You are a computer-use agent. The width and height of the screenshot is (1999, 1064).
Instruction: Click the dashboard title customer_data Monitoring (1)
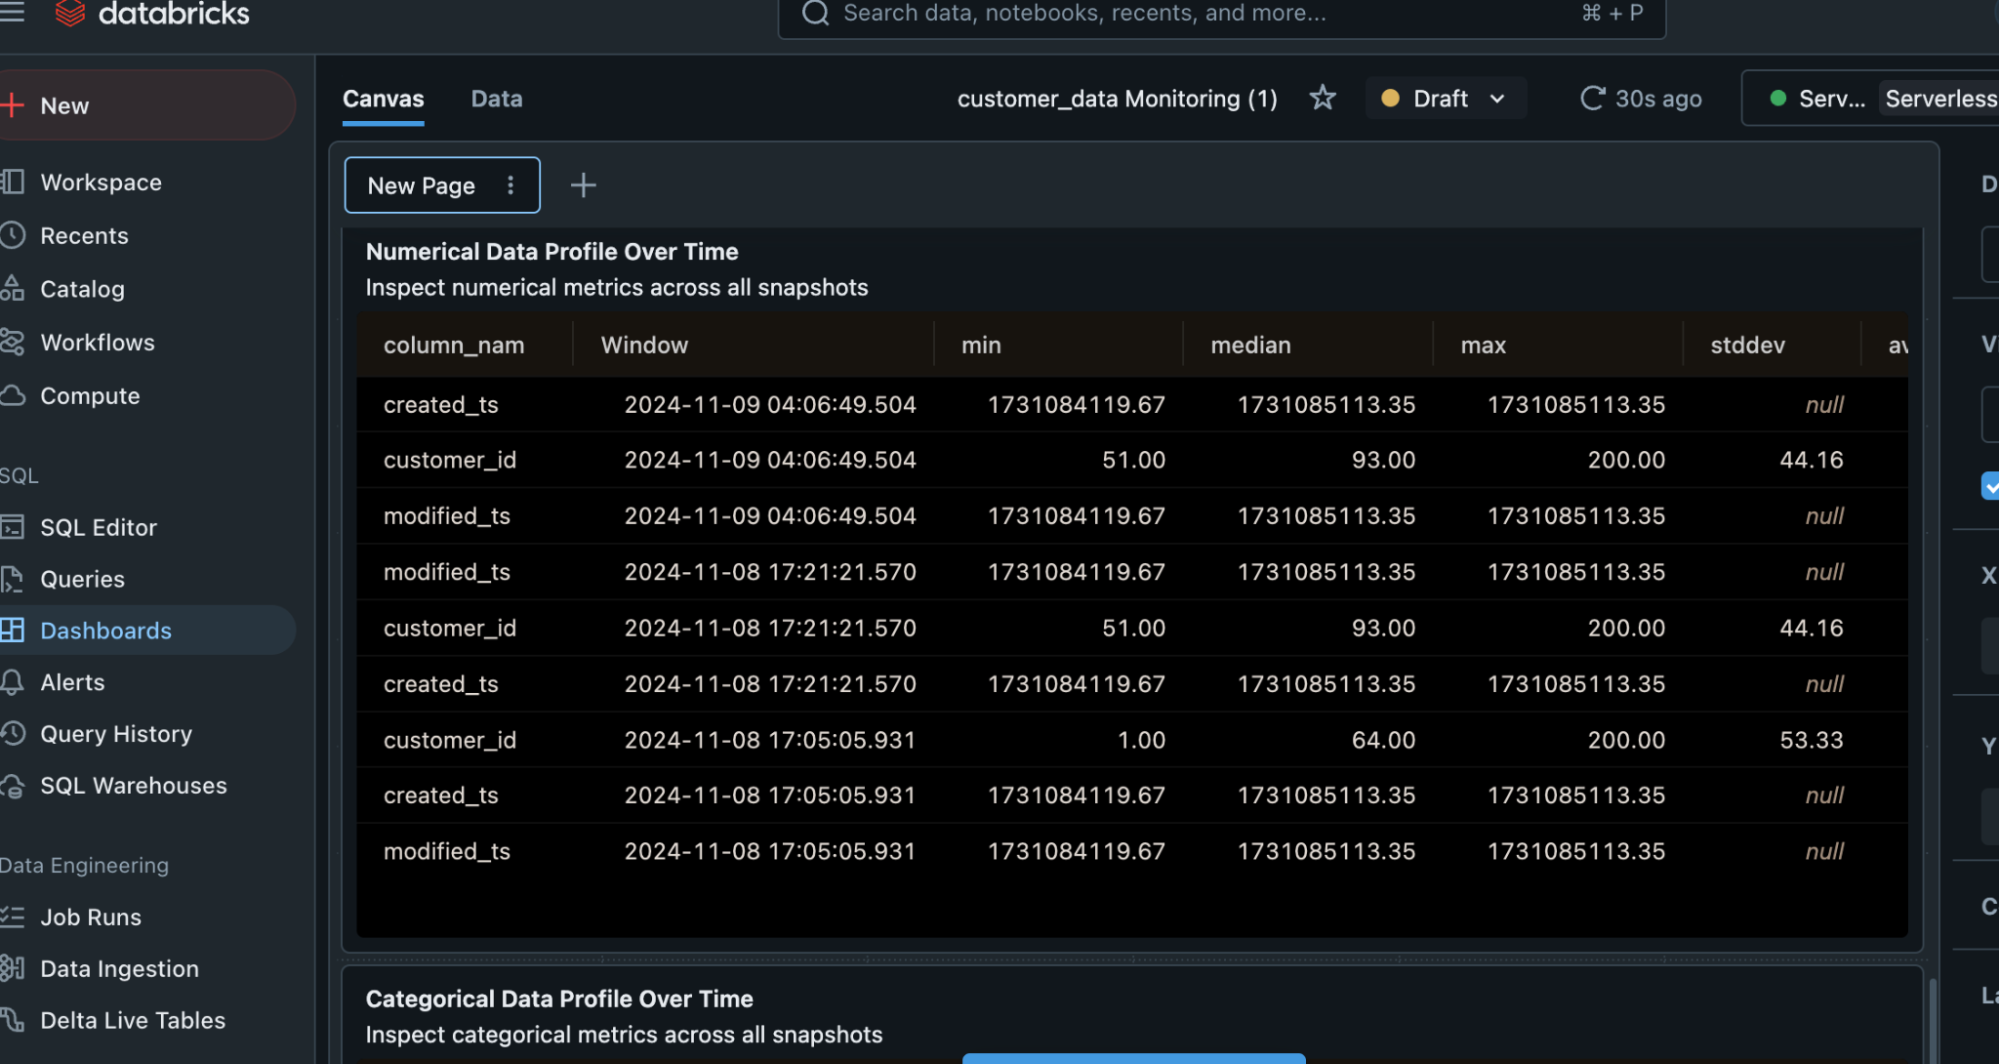pos(1117,99)
